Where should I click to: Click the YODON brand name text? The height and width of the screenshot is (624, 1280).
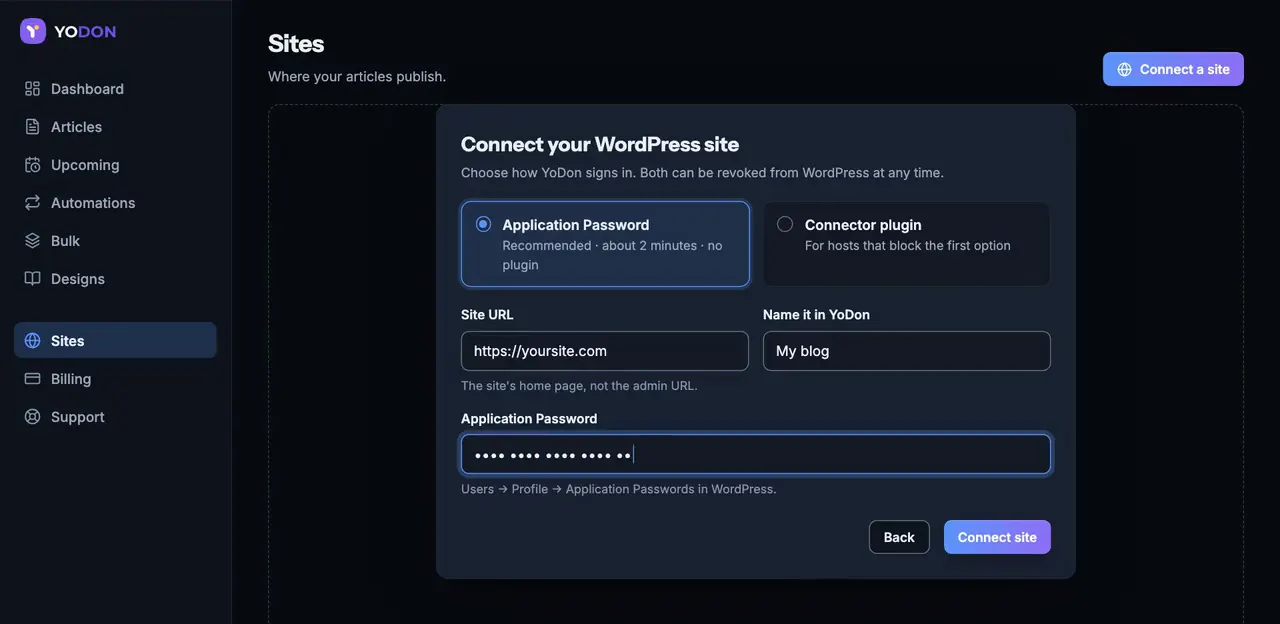click(85, 31)
